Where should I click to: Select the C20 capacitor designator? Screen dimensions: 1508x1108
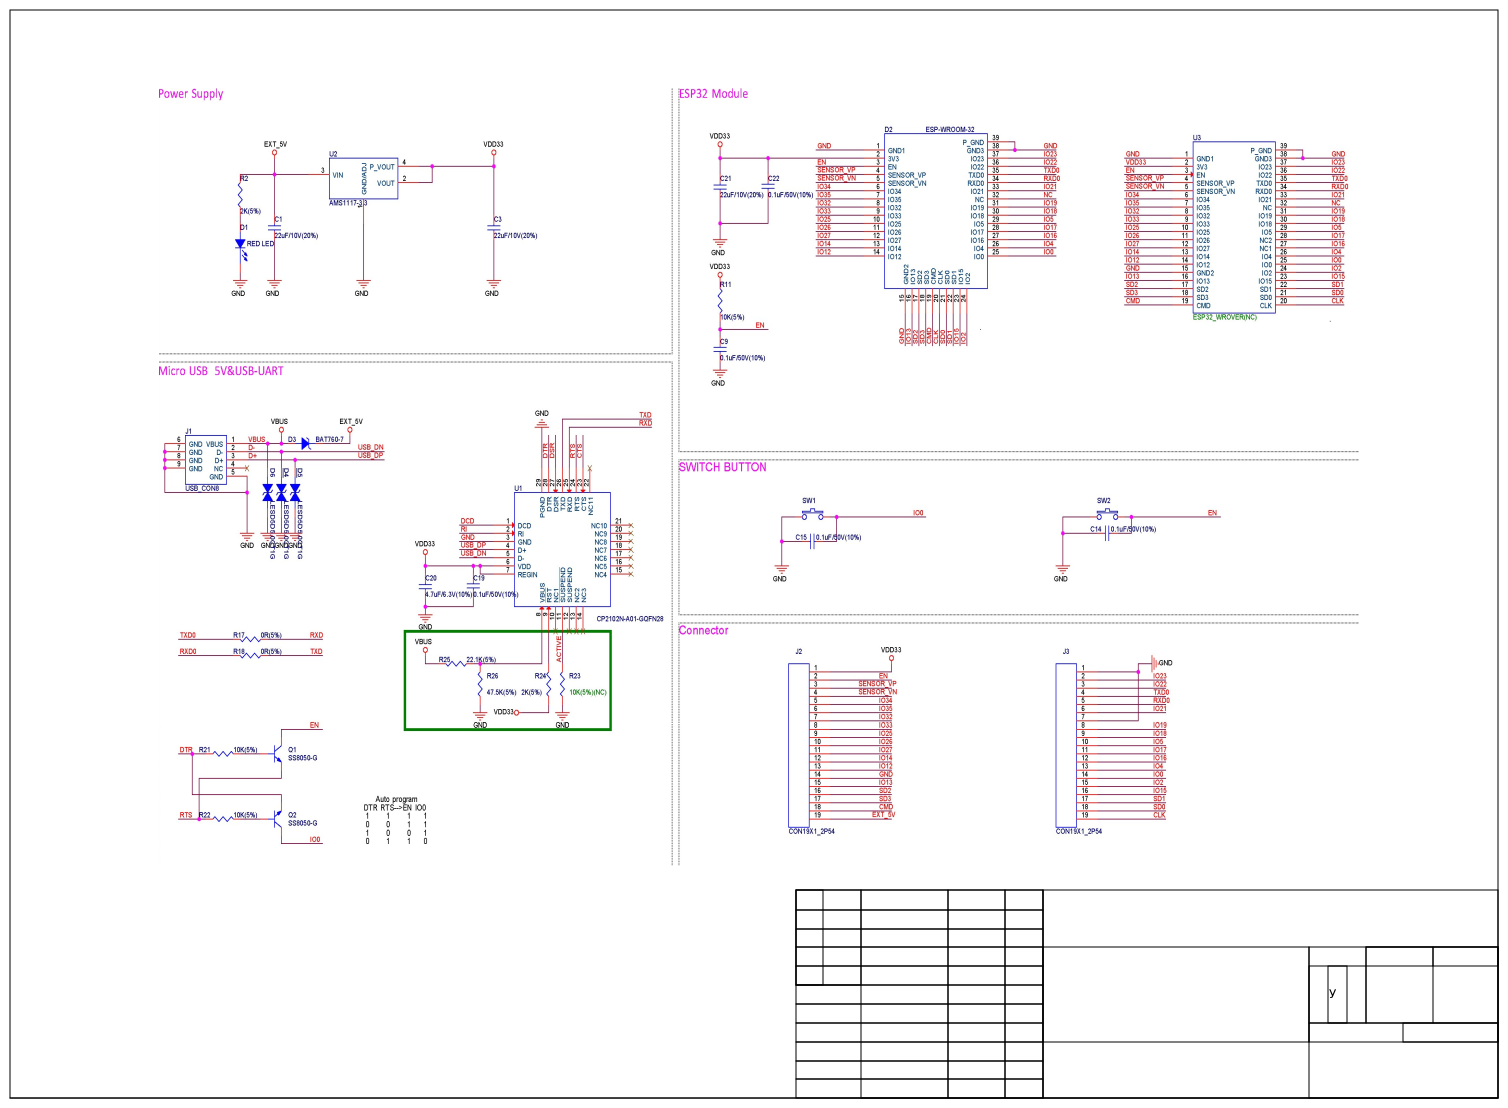(x=431, y=578)
